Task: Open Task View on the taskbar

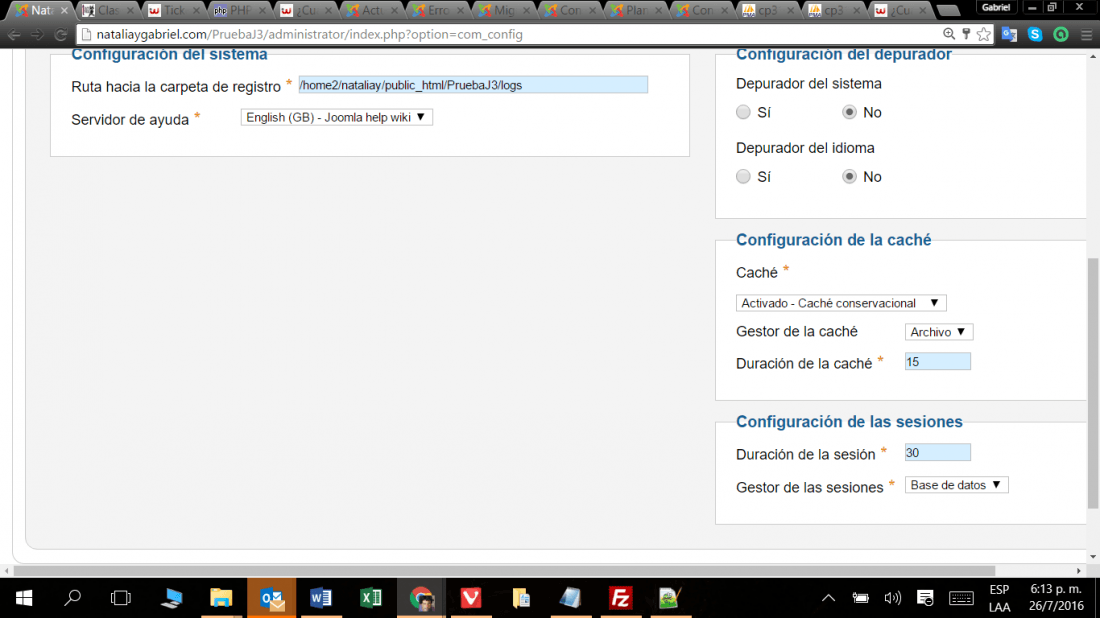Action: 121,598
